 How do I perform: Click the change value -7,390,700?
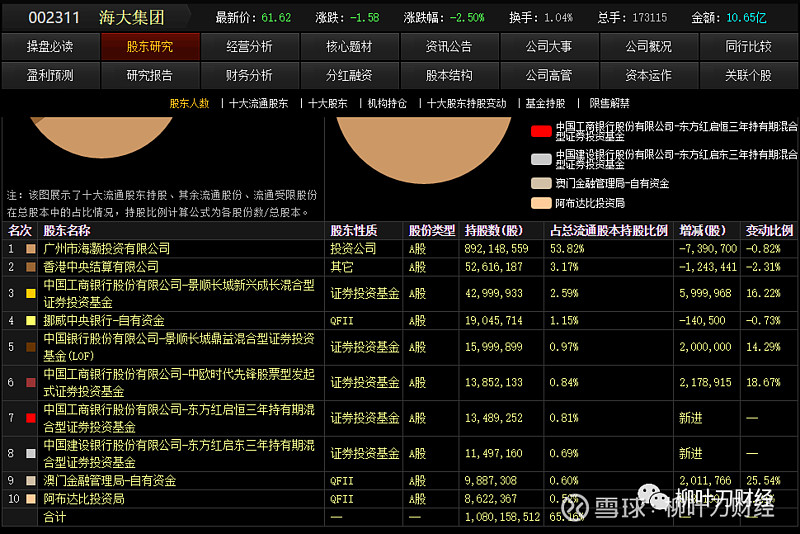click(708, 249)
